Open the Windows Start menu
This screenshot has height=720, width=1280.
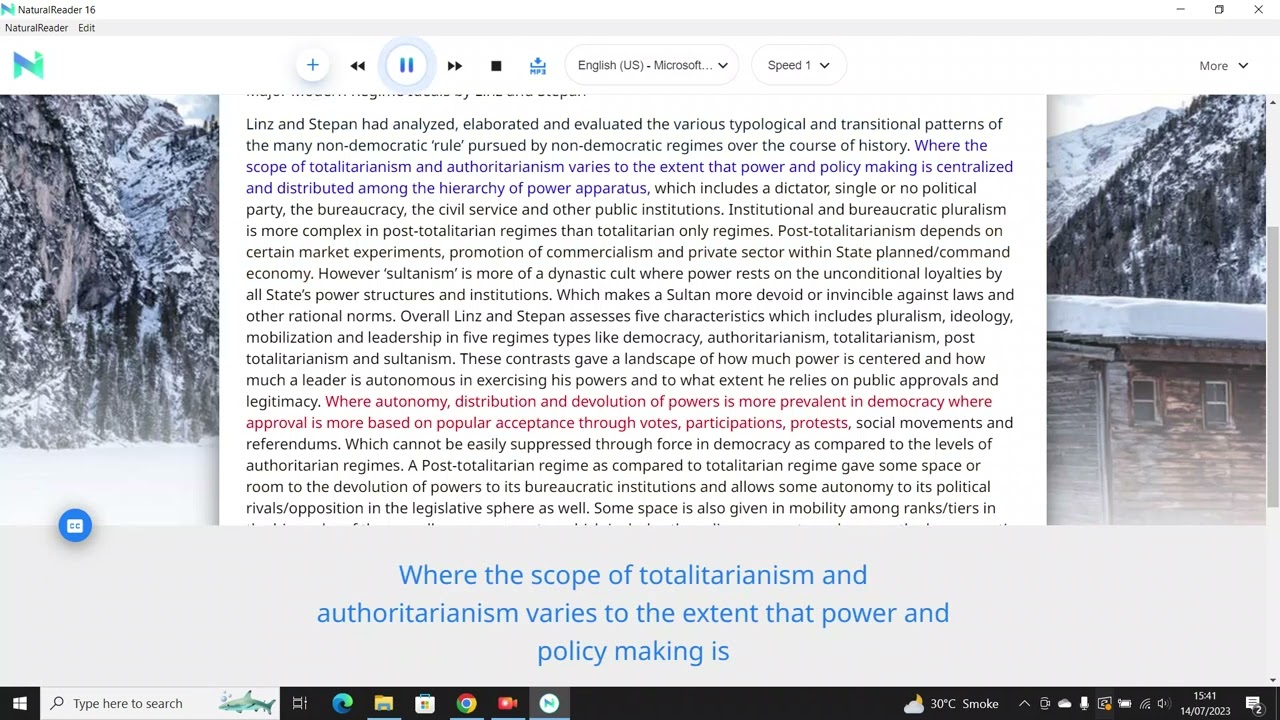[20, 703]
